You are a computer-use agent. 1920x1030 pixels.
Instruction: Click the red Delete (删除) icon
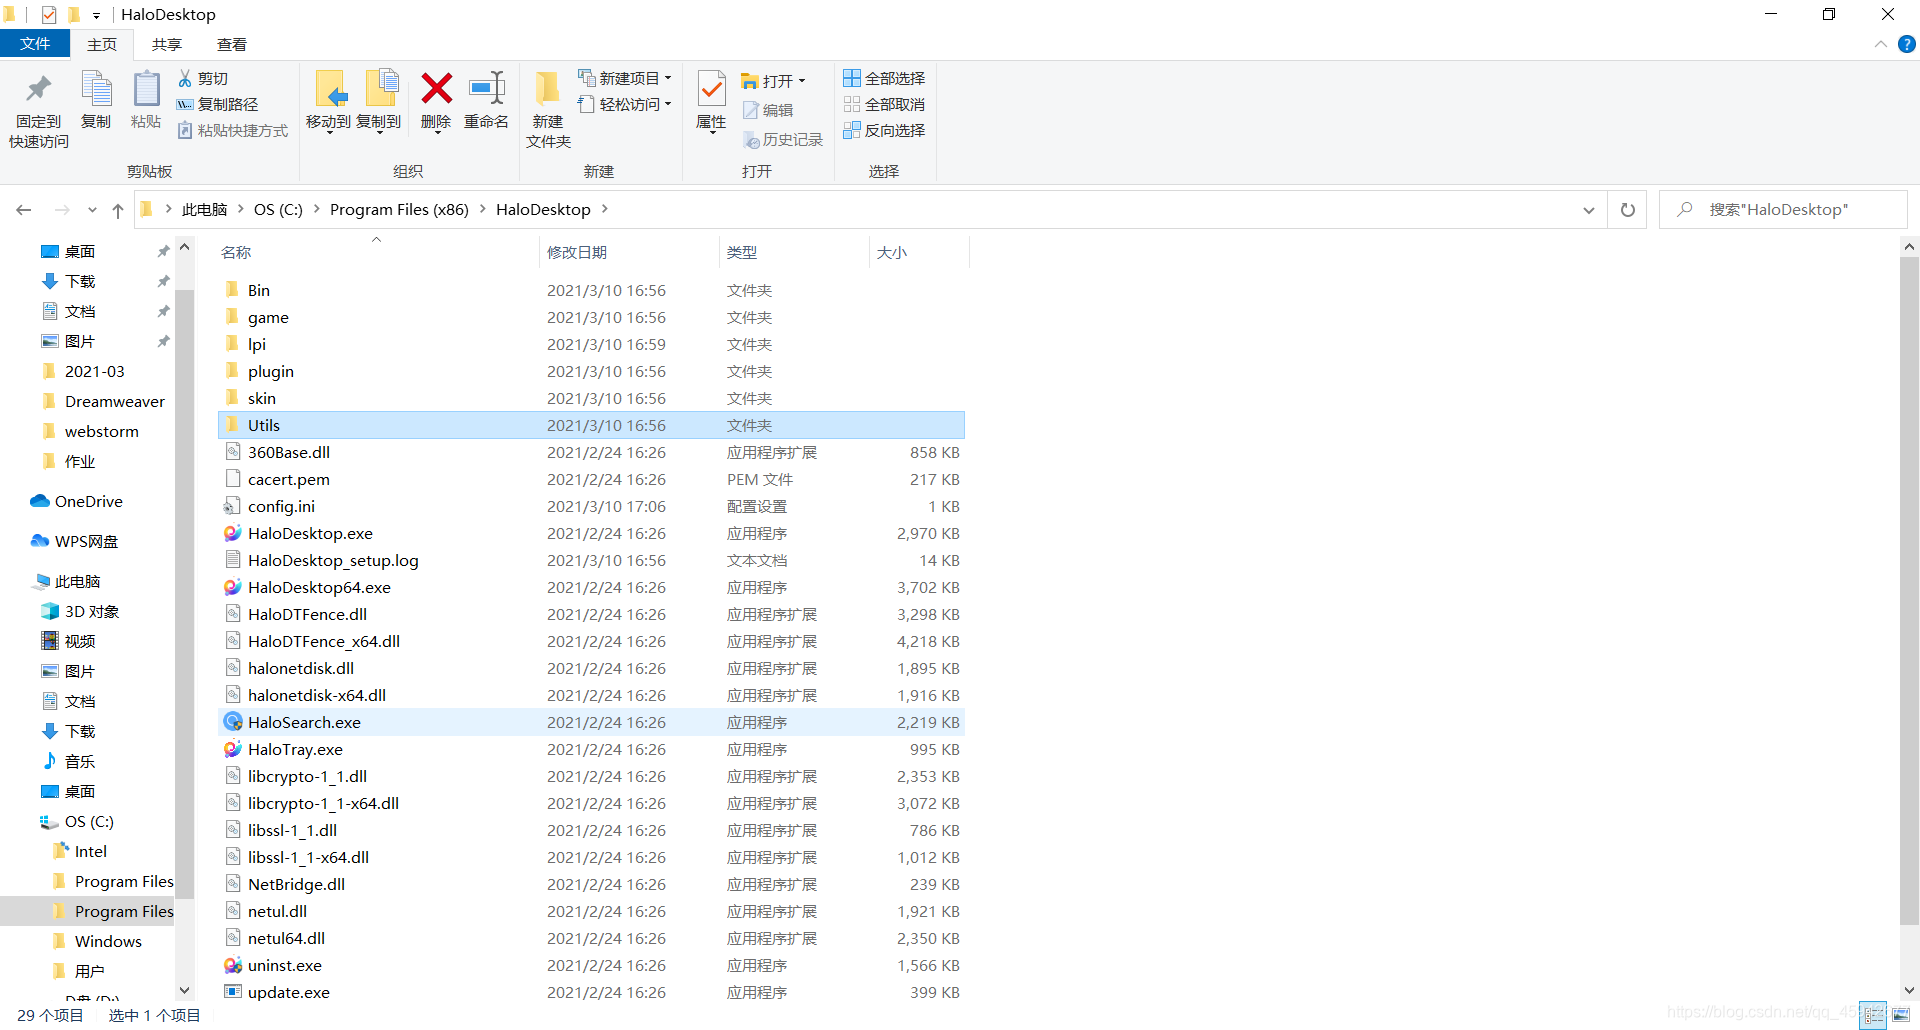[x=436, y=89]
